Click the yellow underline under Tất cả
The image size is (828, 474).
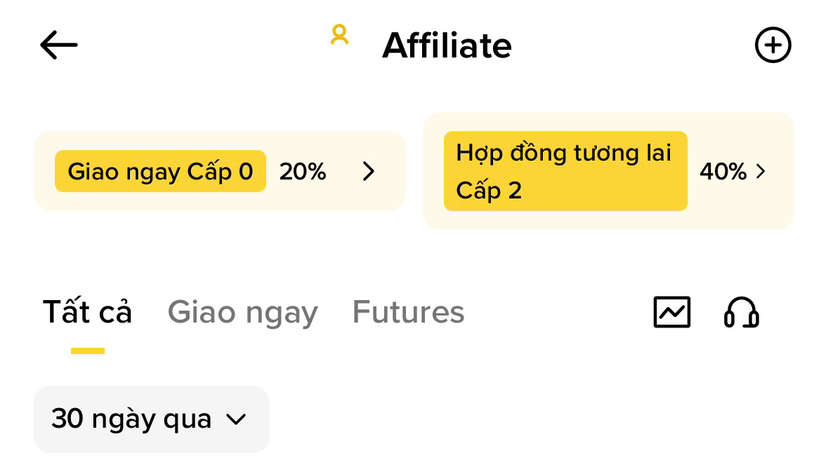tap(88, 351)
